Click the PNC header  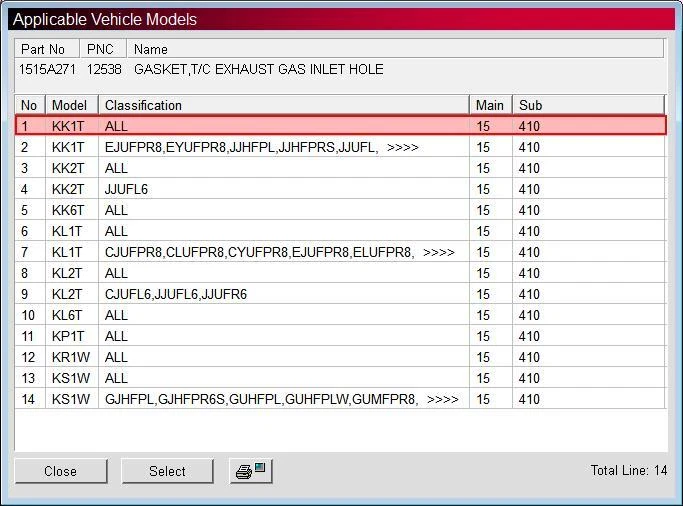coord(103,49)
